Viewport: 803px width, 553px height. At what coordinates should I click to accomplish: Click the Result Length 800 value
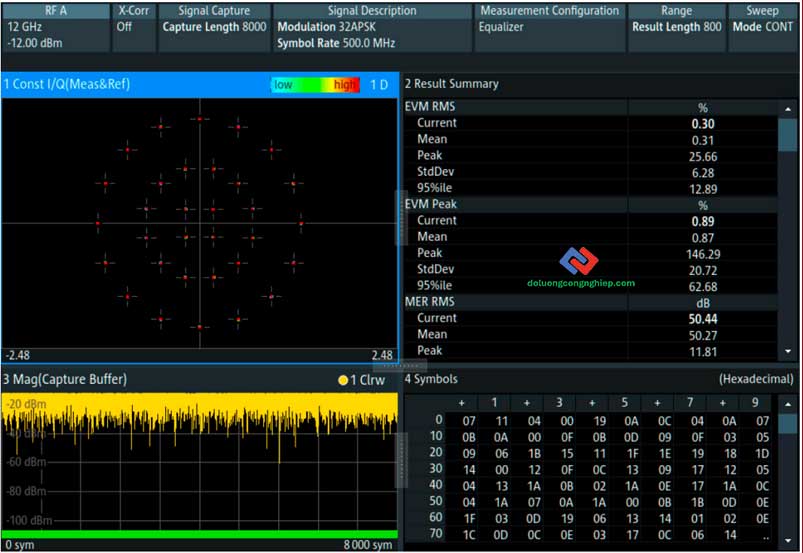[677, 27]
